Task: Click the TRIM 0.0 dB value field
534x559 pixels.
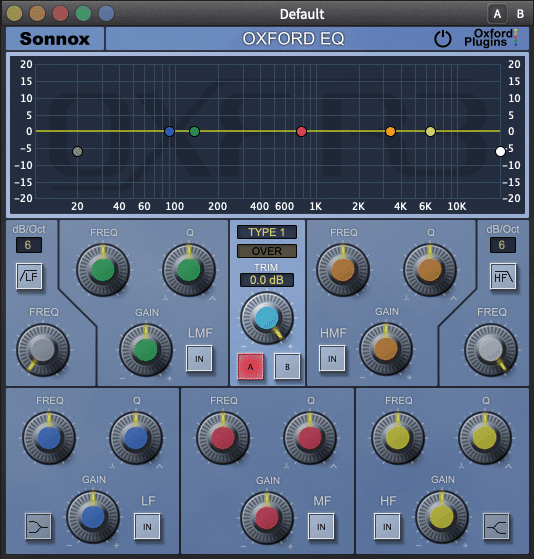Action: click(267, 280)
